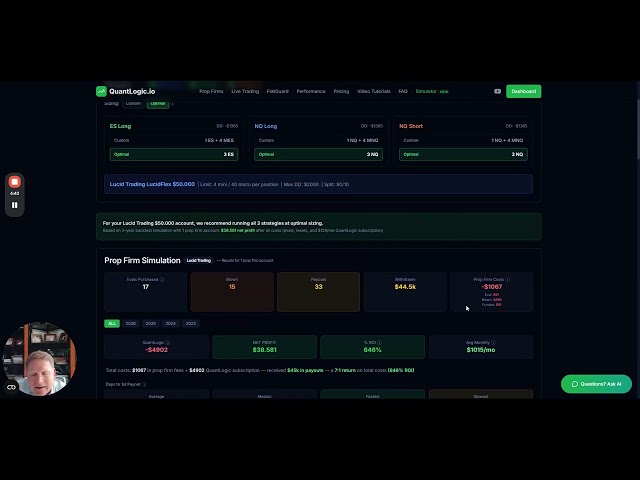Click the QuantLogic.io green logo icon
Screen dimensions: 640x480
tap(101, 91)
